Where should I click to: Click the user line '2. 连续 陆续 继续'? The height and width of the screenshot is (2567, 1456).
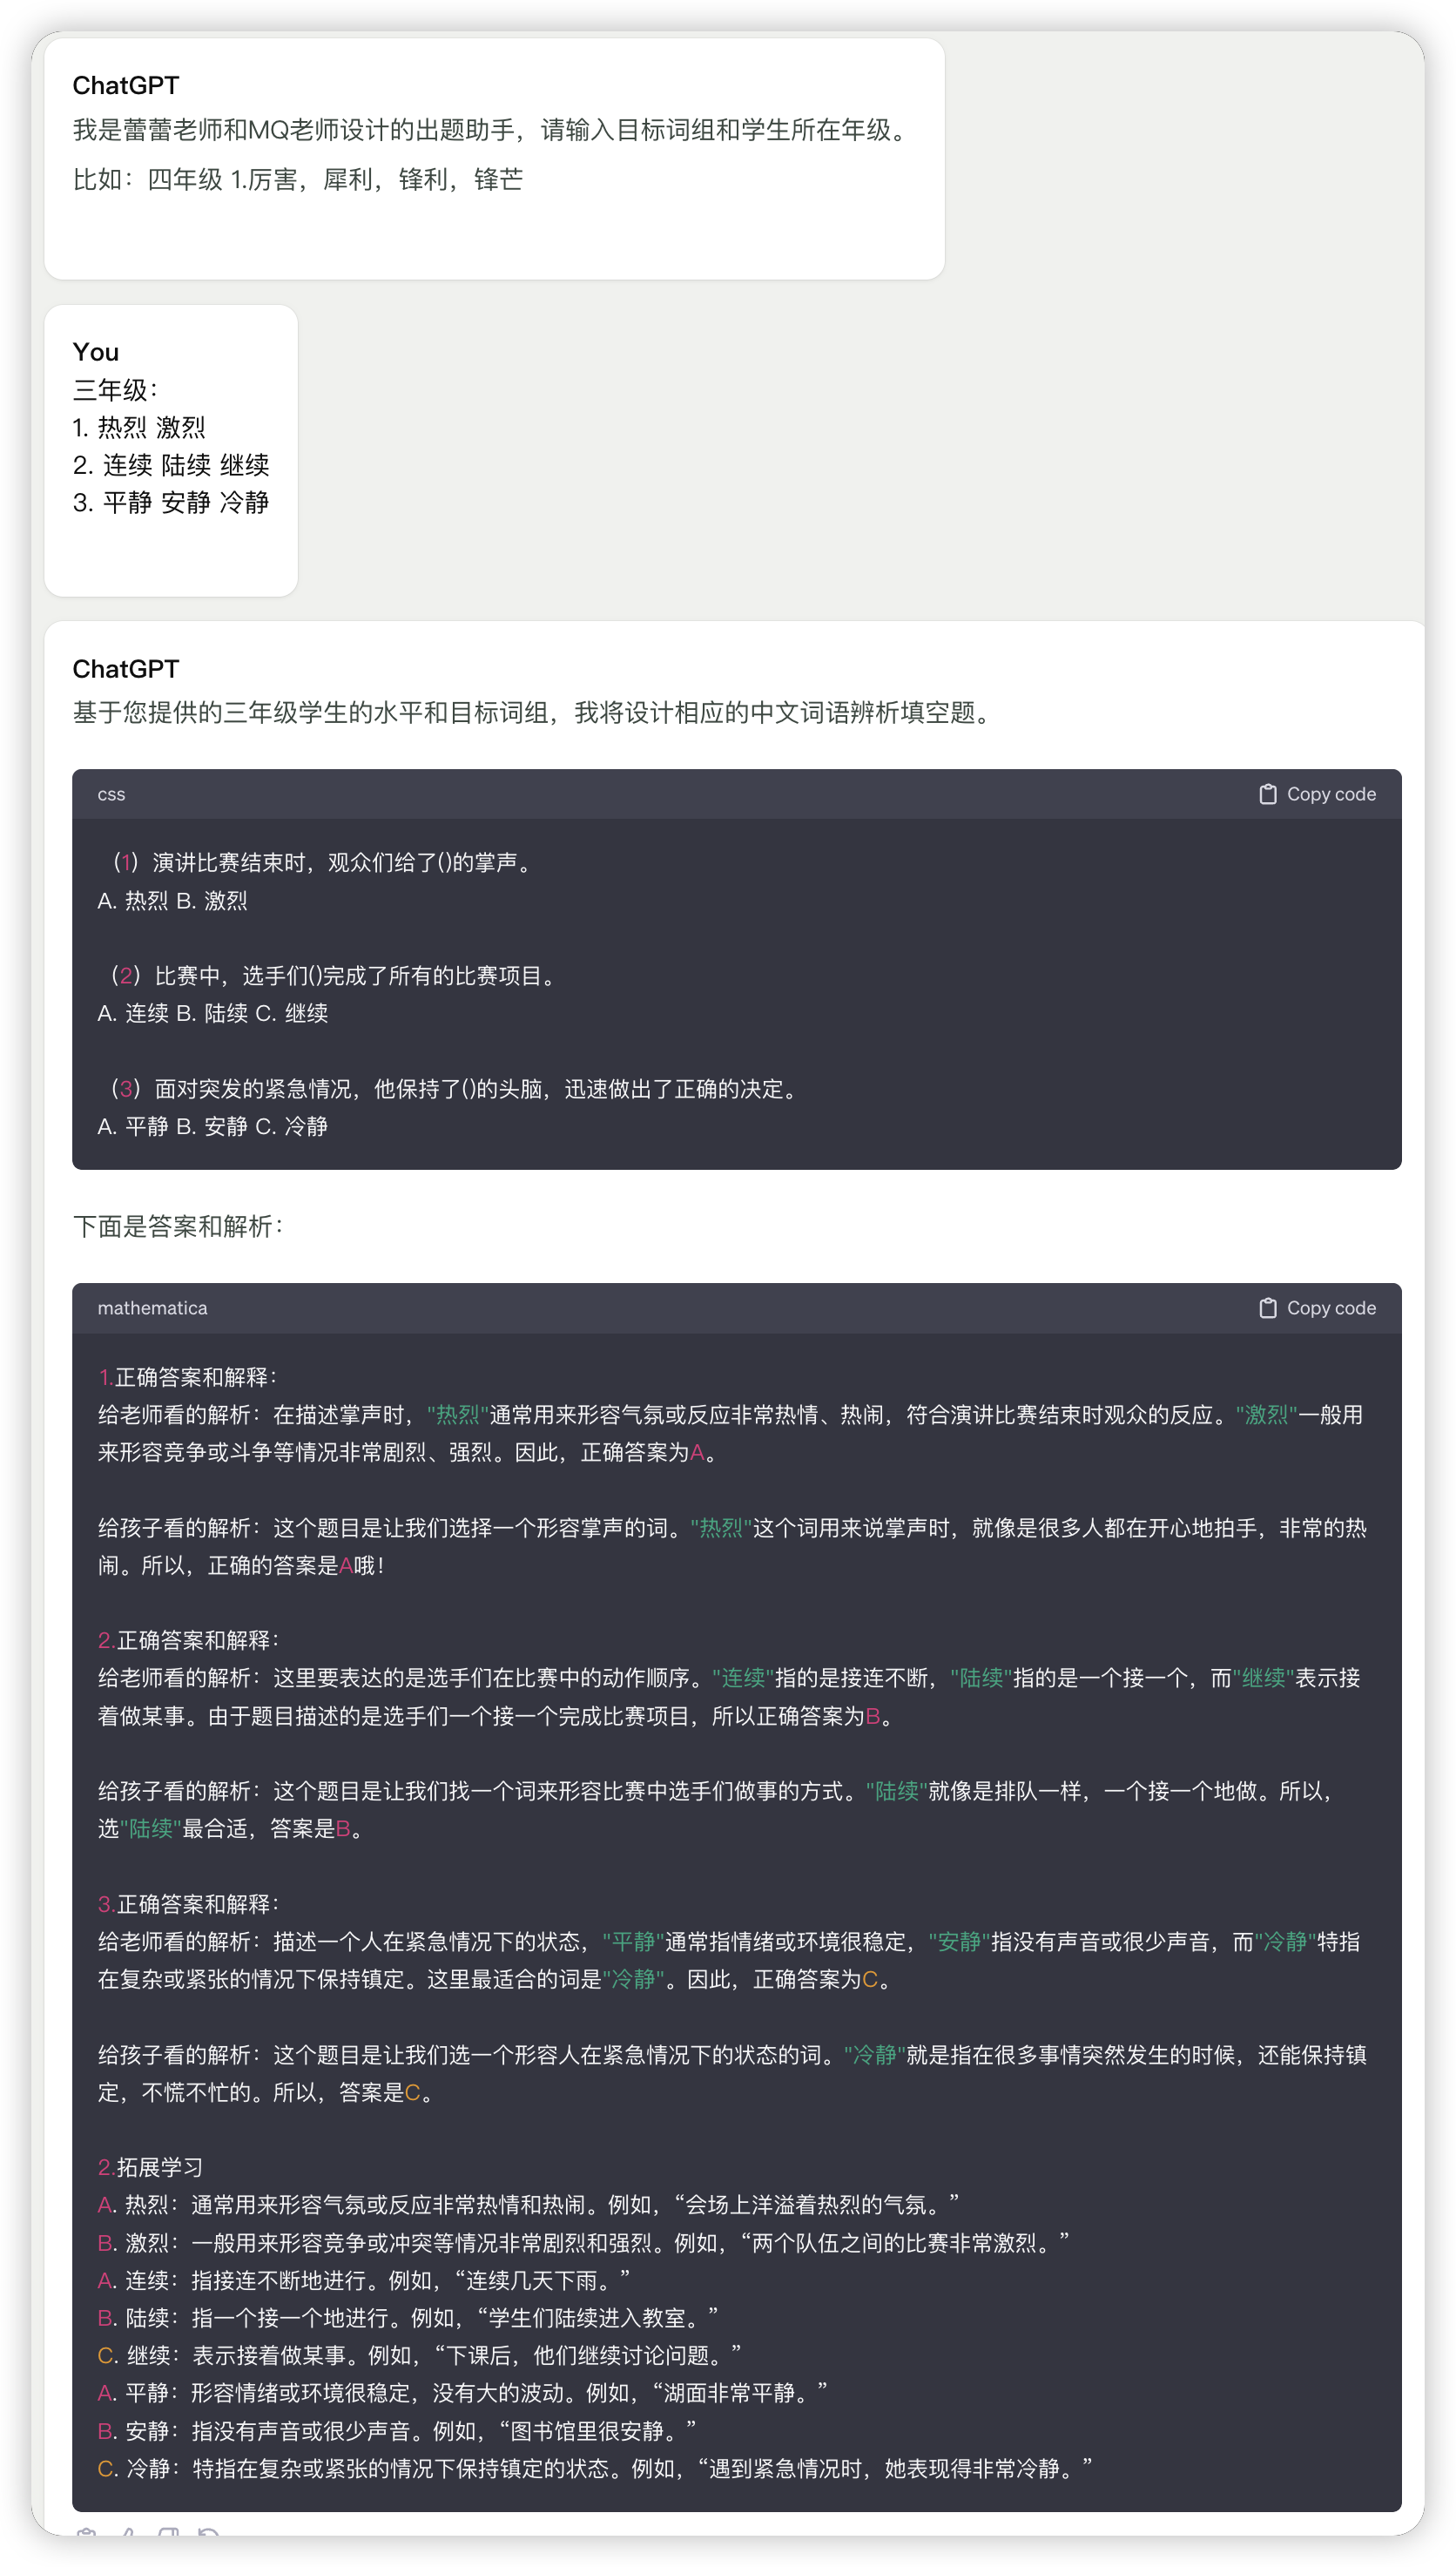(171, 465)
